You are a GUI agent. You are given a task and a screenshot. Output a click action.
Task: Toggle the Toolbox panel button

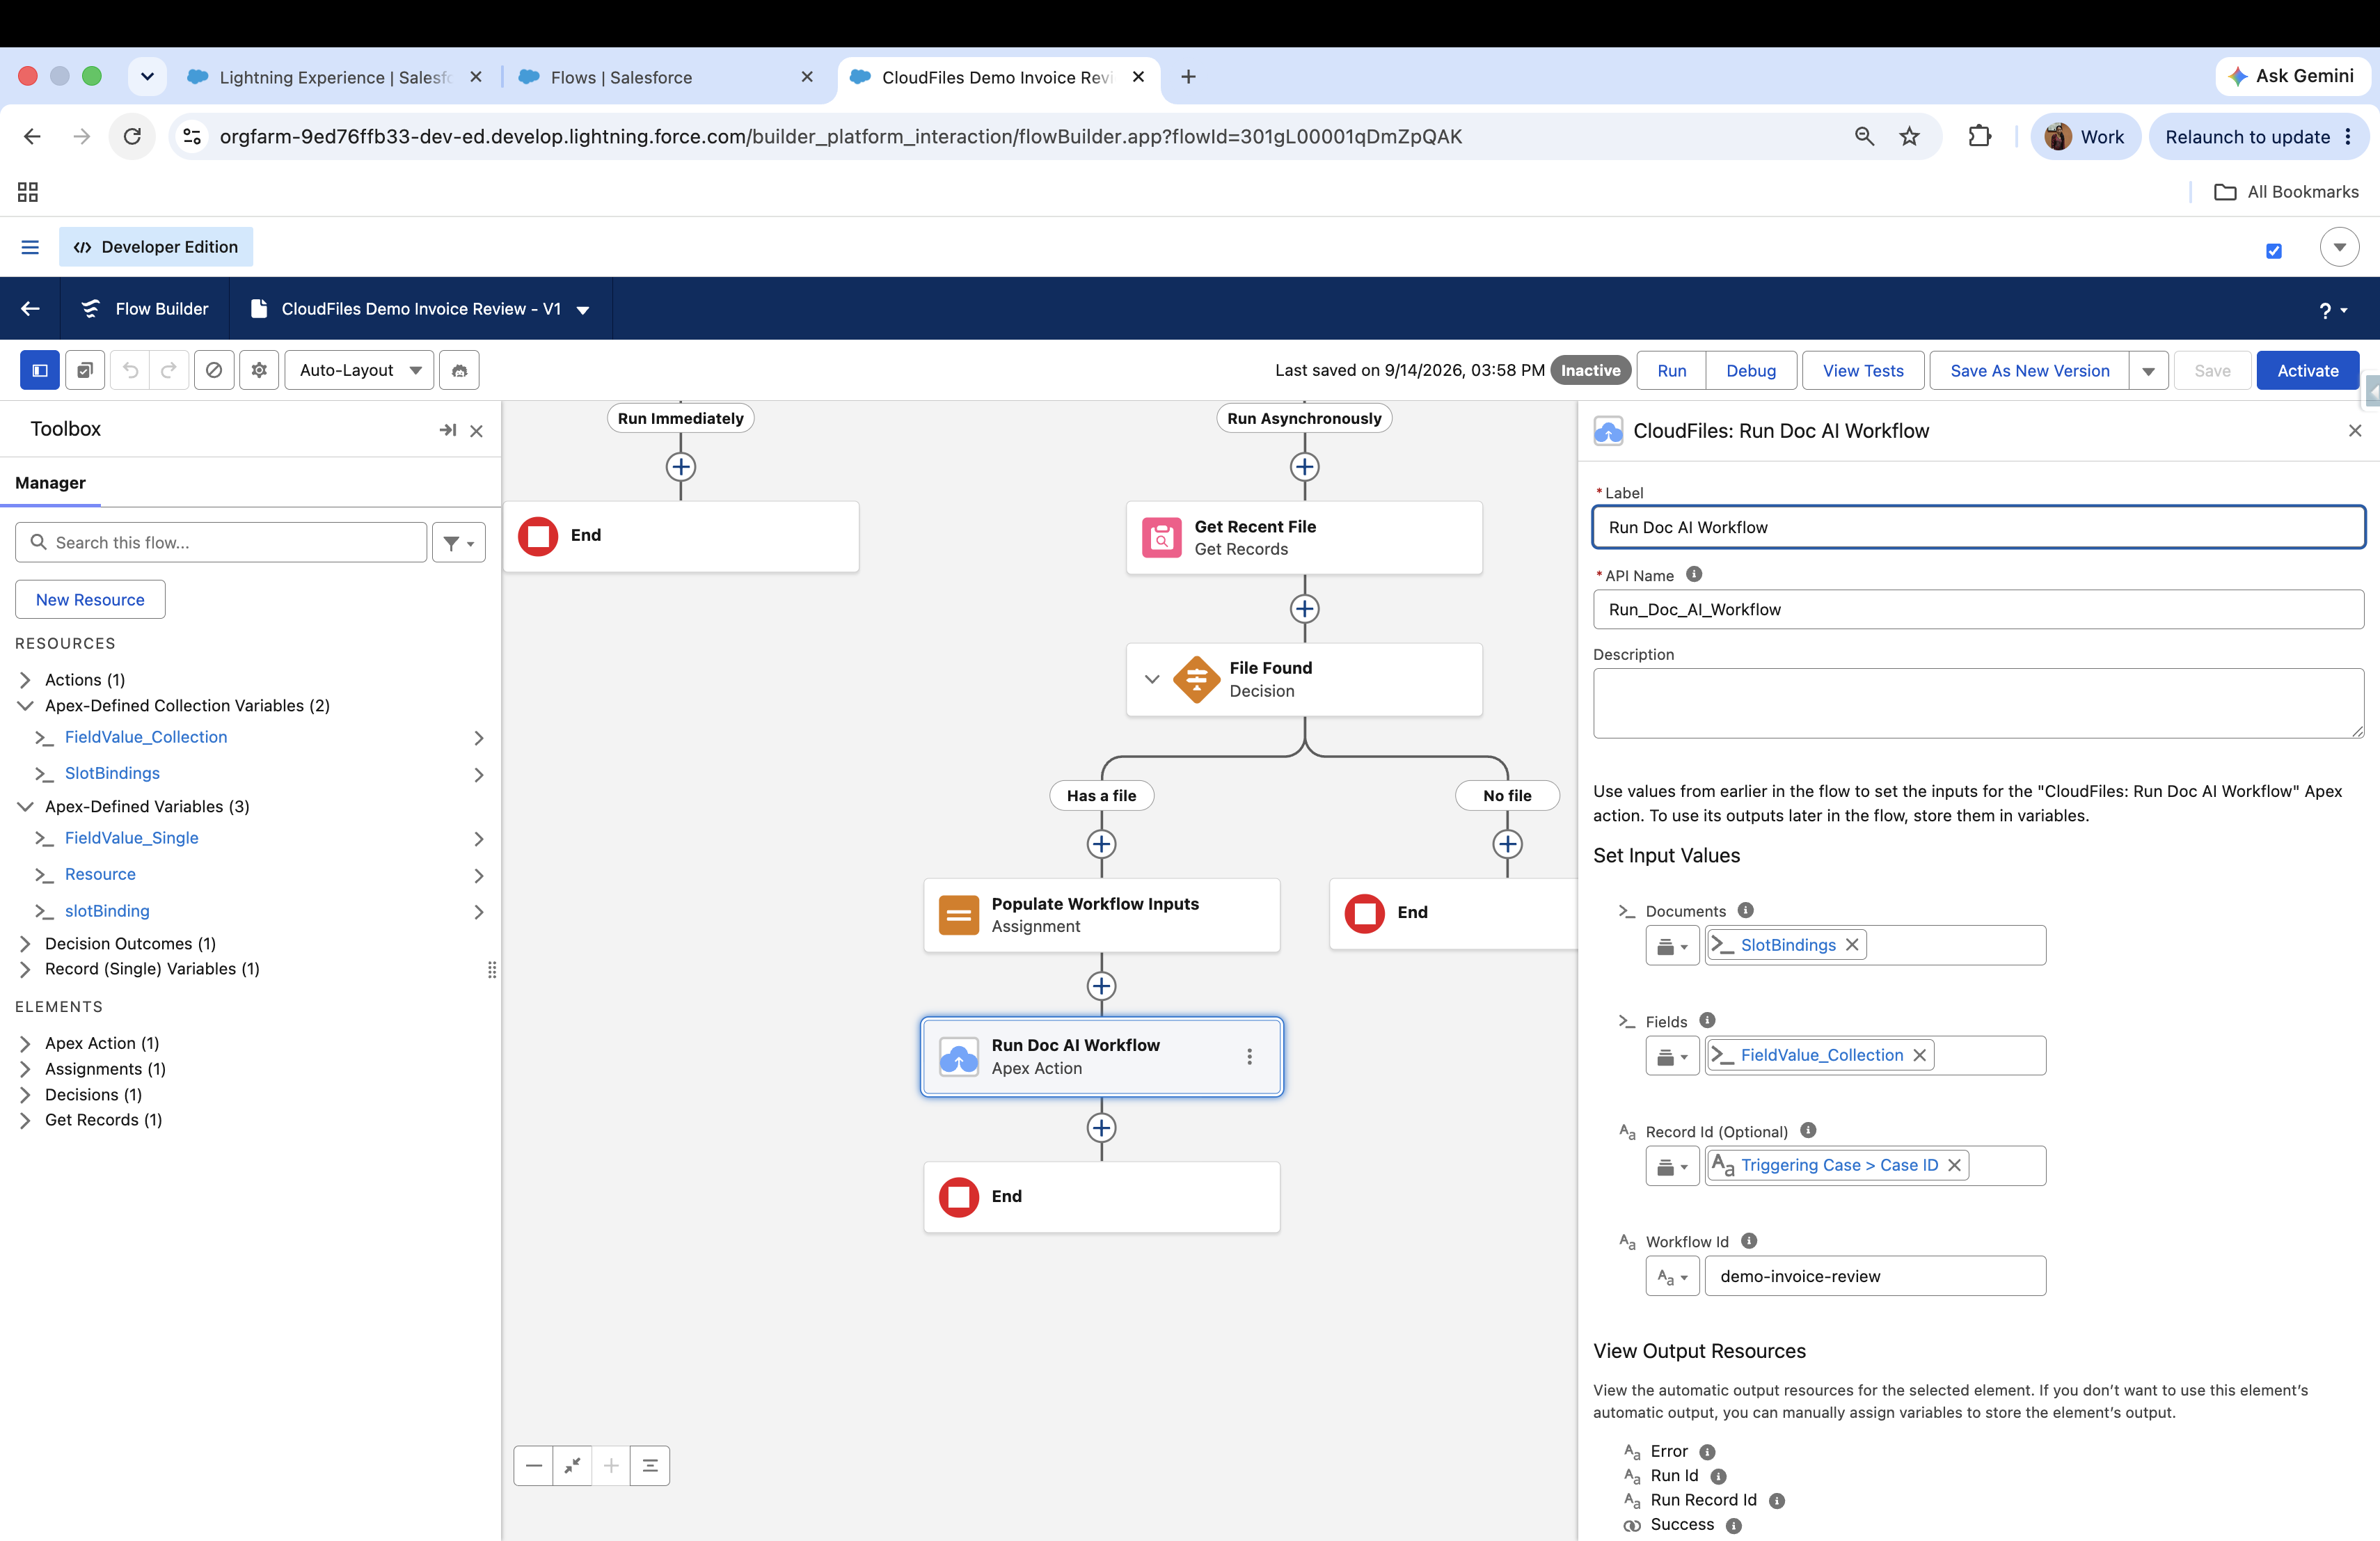(x=40, y=370)
